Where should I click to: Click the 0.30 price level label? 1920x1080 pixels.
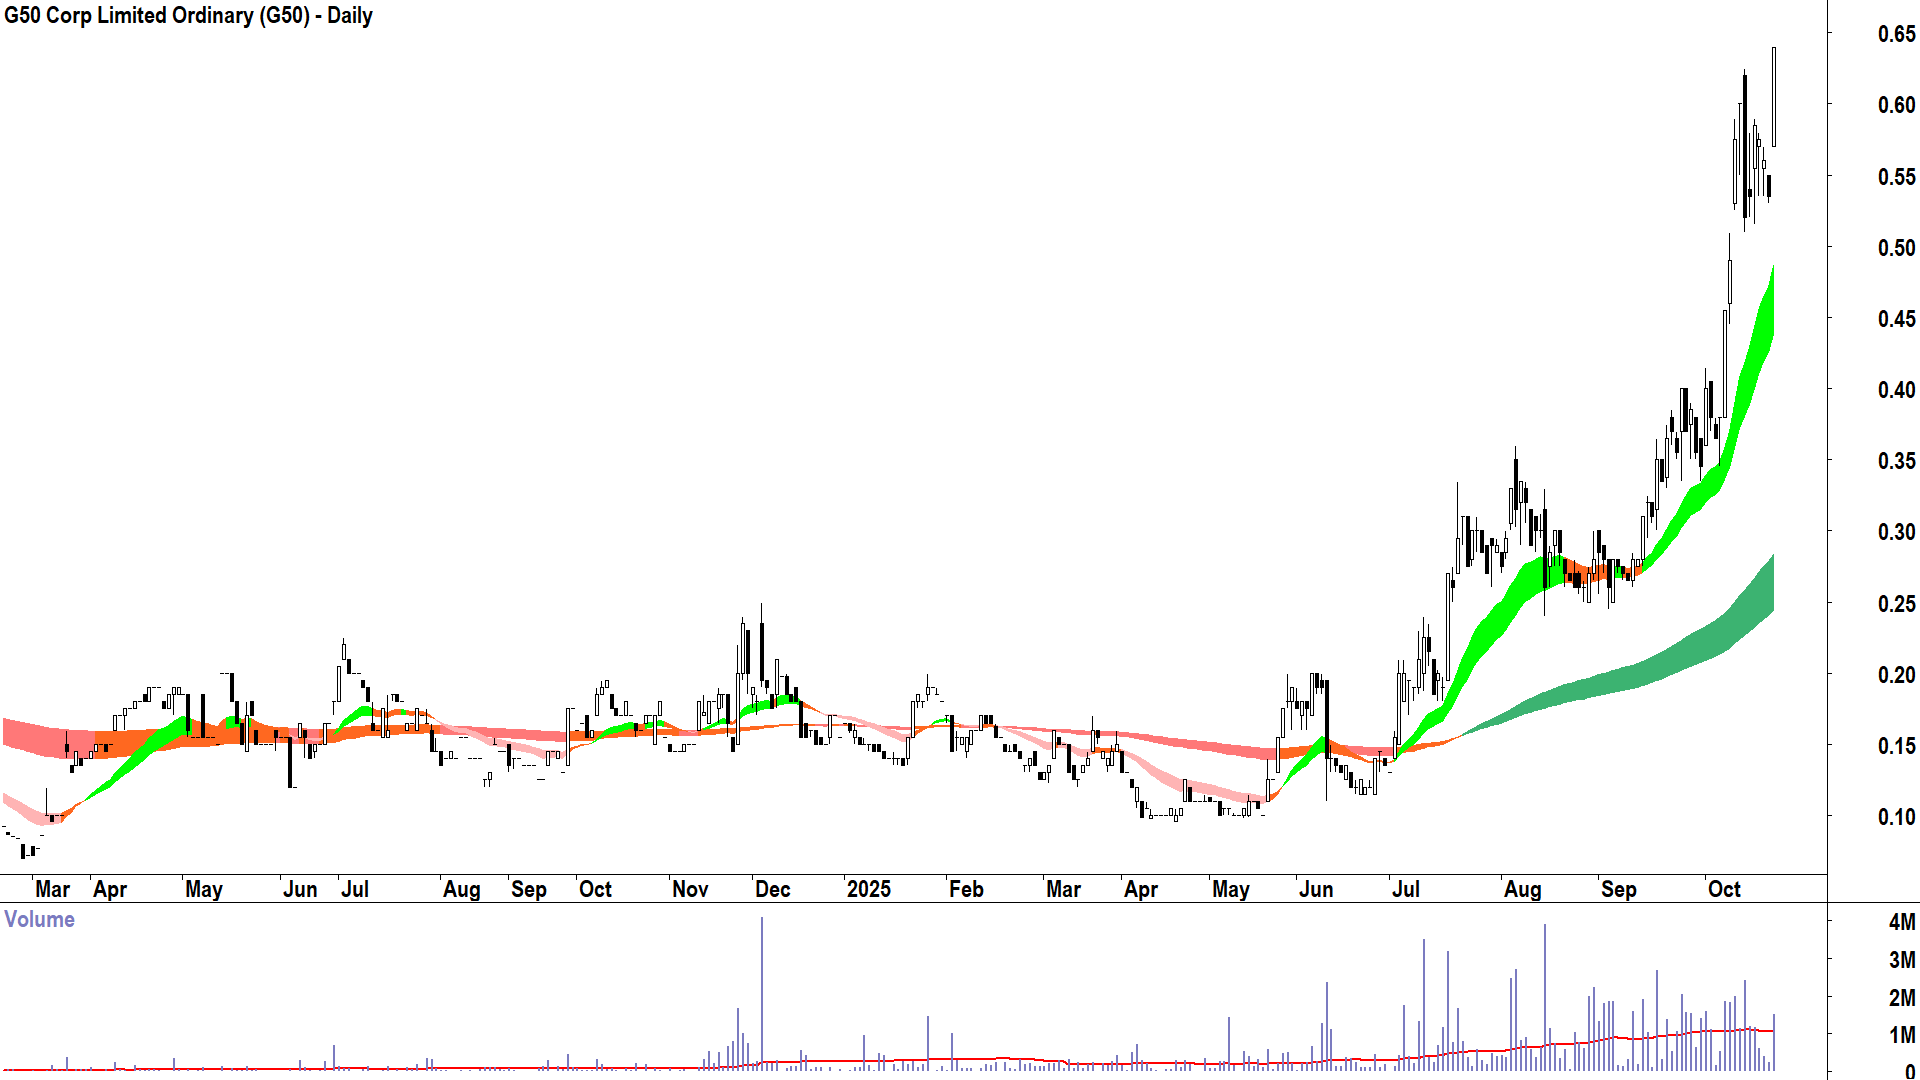point(1896,532)
